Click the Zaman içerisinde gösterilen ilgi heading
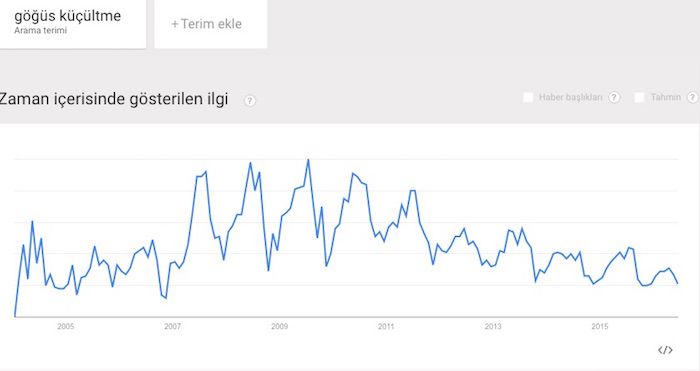Viewport: 700px width, 371px height. click(x=114, y=99)
